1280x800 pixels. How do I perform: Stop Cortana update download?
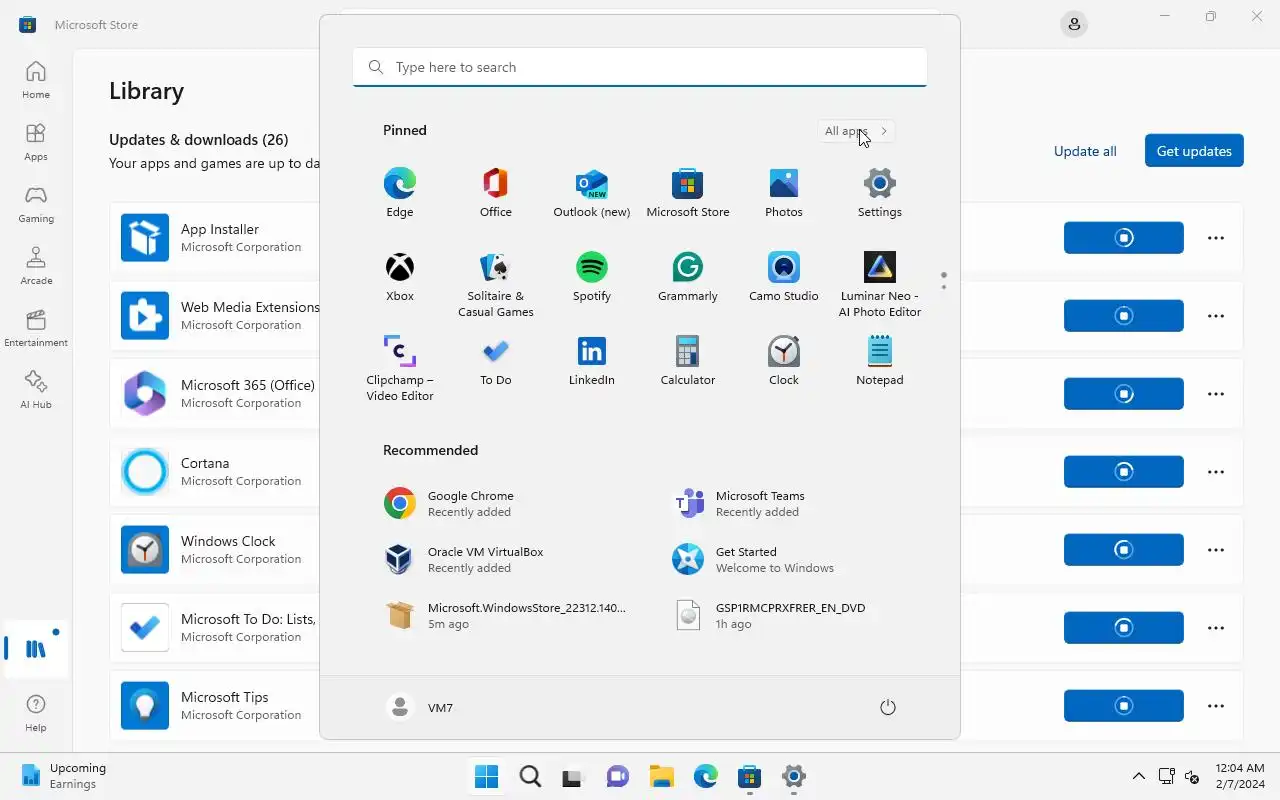point(1124,472)
